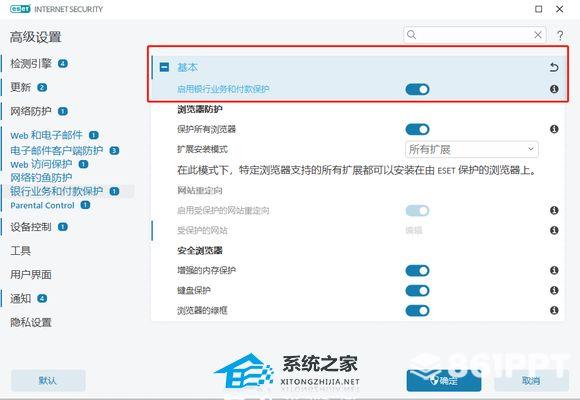Toggle the 保护所有浏览器 switch
Screen dimensions: 580x400
pos(417,129)
